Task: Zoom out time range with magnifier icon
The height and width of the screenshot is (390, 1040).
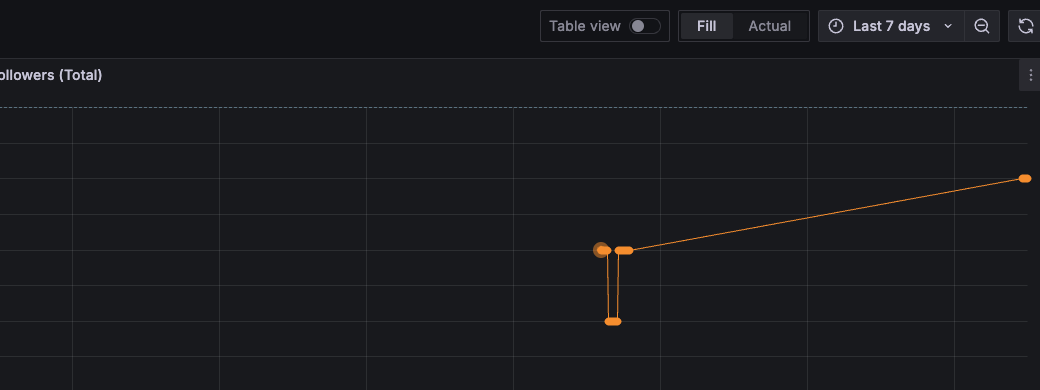Action: click(982, 26)
